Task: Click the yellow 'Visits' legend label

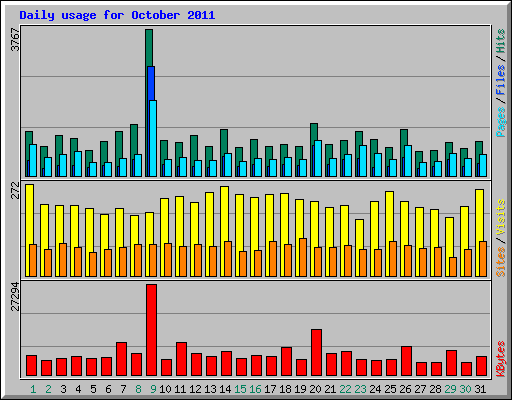Action: 501,217
